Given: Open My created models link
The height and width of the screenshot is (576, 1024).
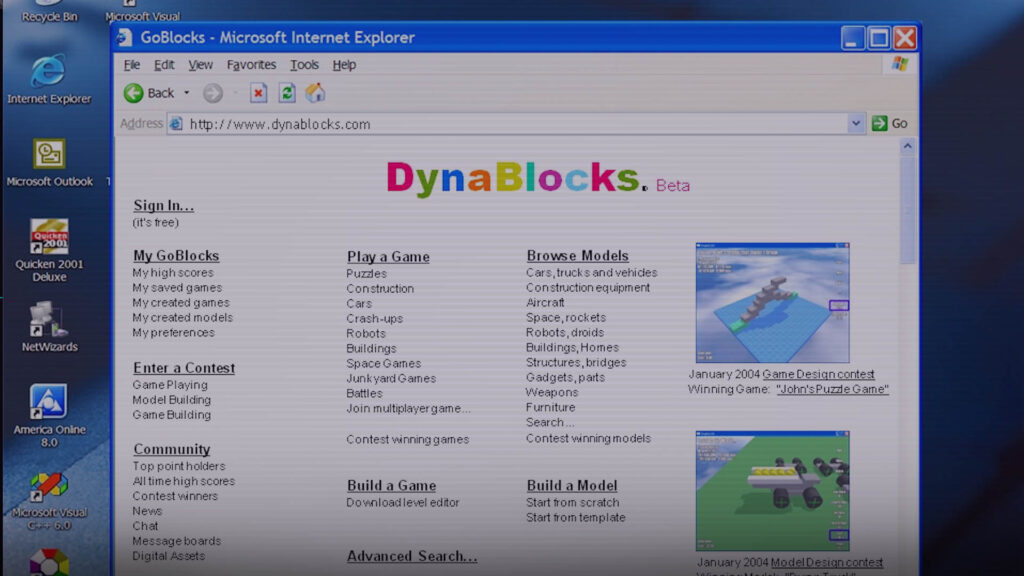Looking at the screenshot, I should [x=182, y=318].
